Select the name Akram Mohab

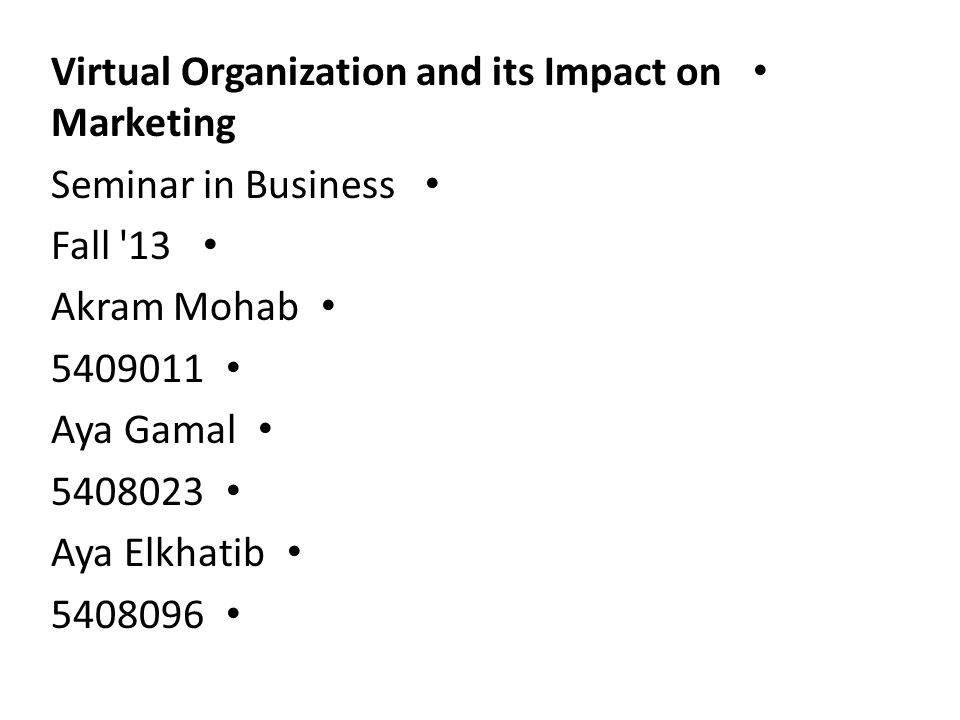pyautogui.click(x=175, y=307)
